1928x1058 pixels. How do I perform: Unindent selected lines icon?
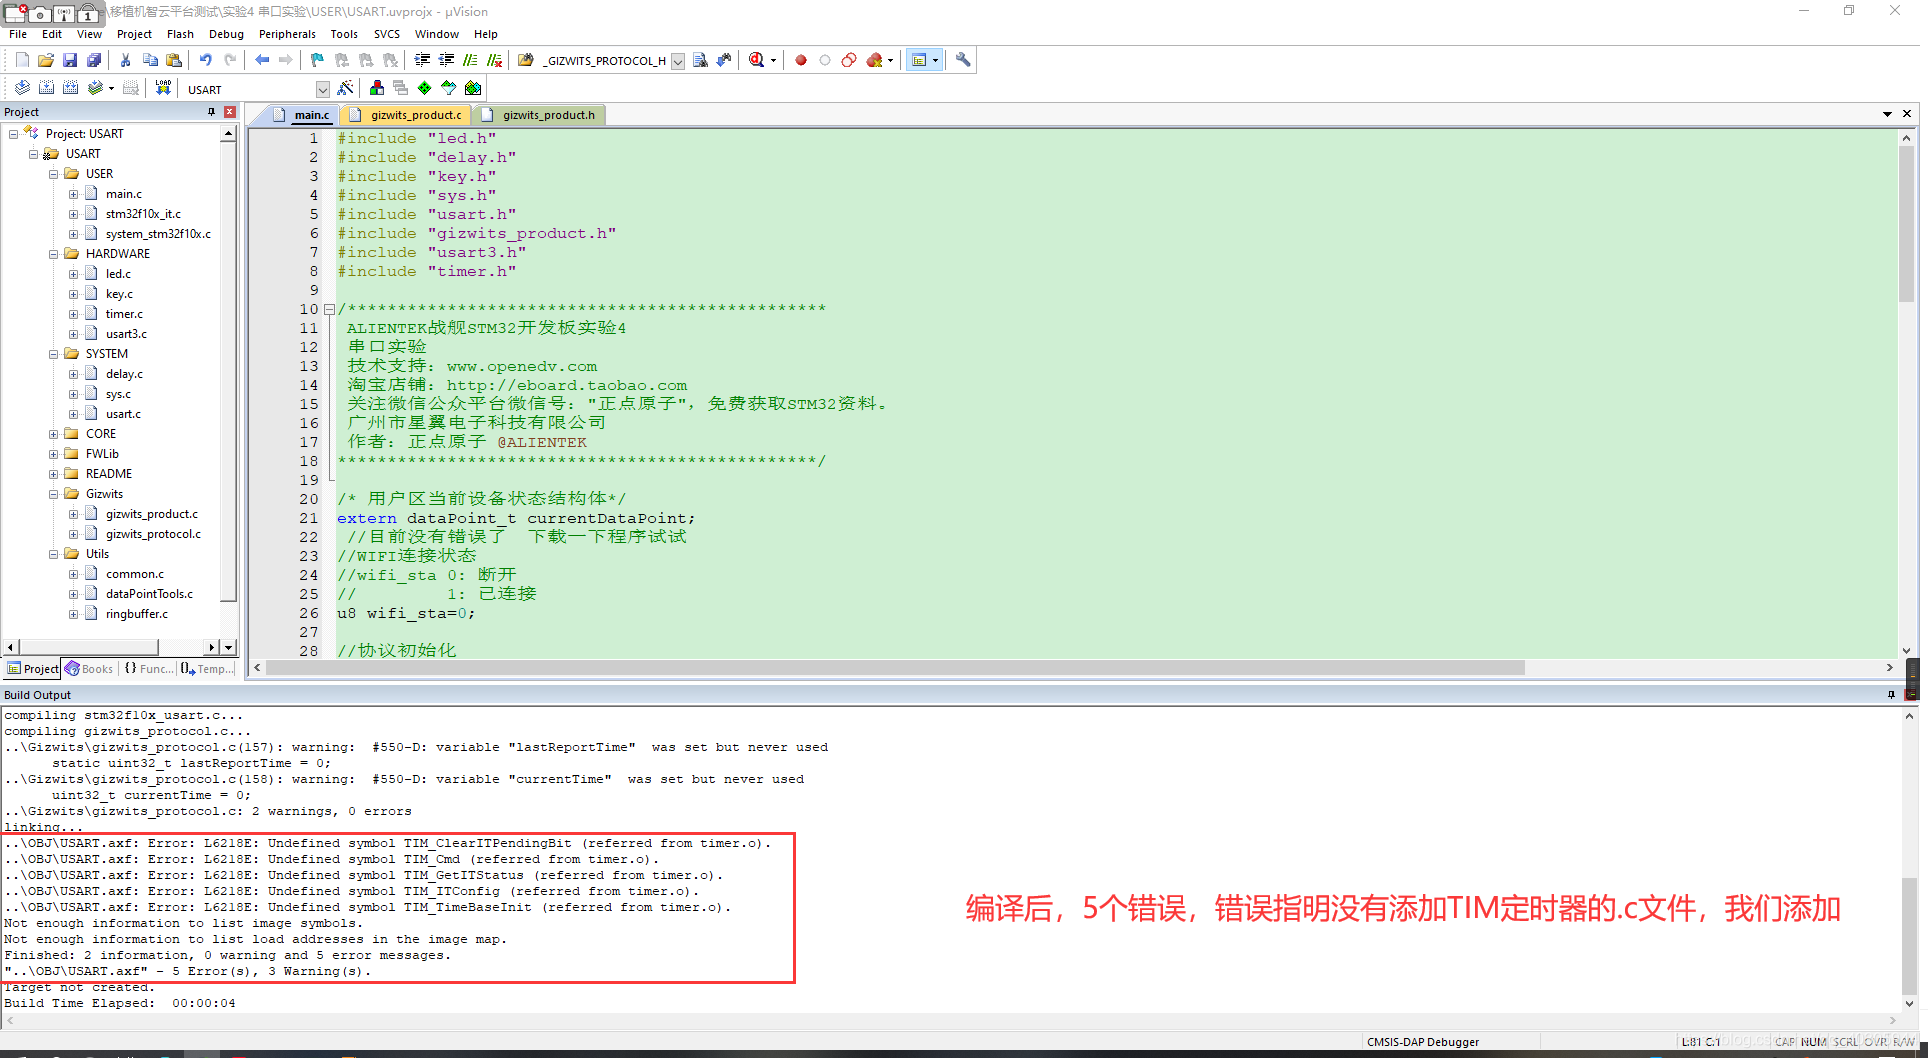pos(446,60)
